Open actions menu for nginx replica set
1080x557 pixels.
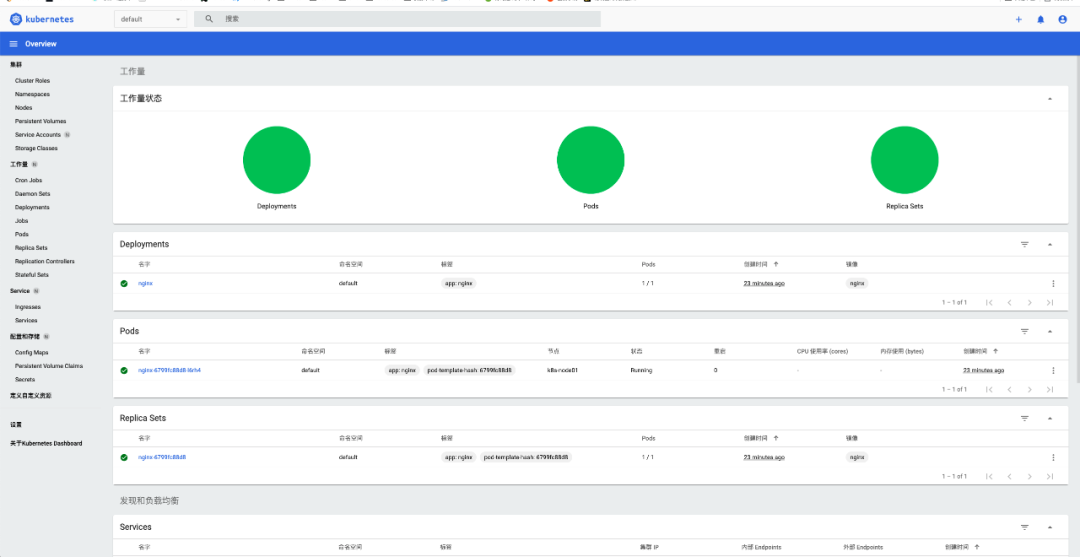[x=1053, y=457]
